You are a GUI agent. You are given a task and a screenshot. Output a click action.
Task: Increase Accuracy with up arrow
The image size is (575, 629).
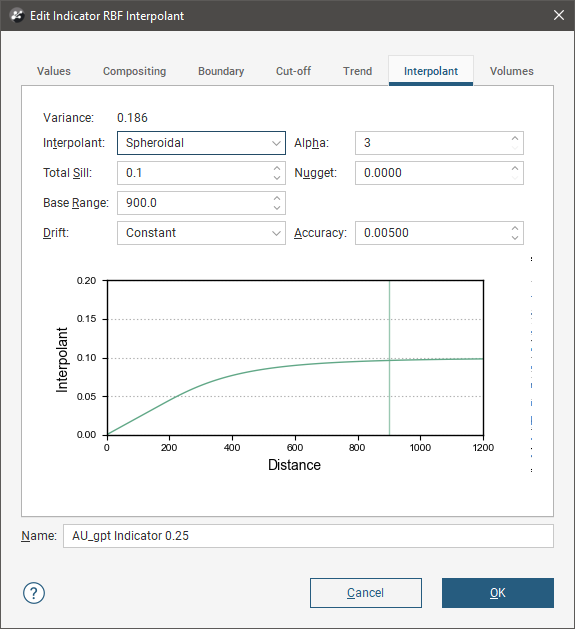click(515, 228)
